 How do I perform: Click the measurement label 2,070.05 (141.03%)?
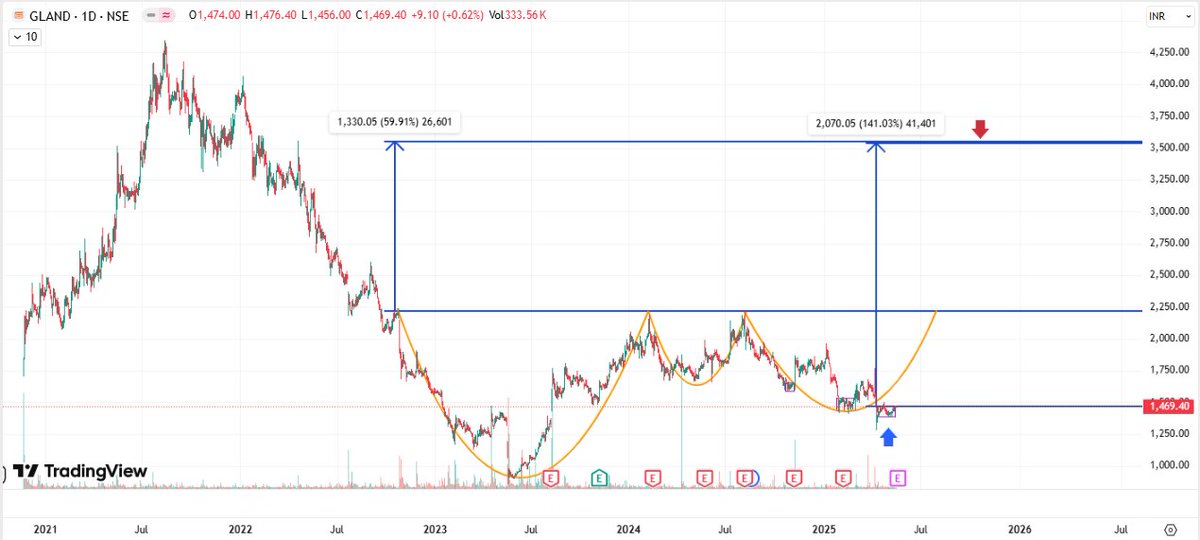pos(877,124)
